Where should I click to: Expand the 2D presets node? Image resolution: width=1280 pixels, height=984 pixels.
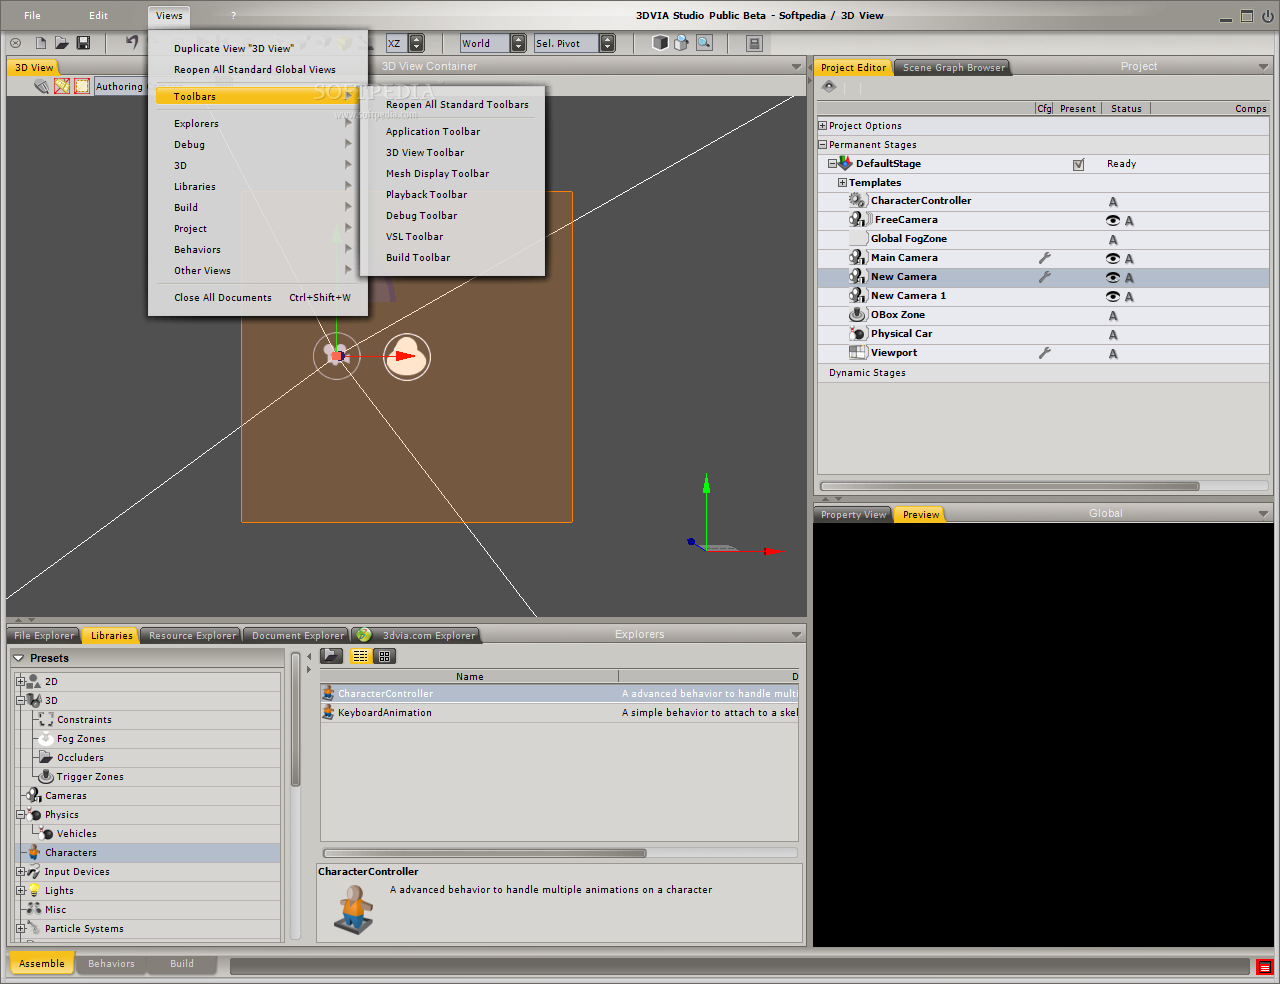[20, 682]
